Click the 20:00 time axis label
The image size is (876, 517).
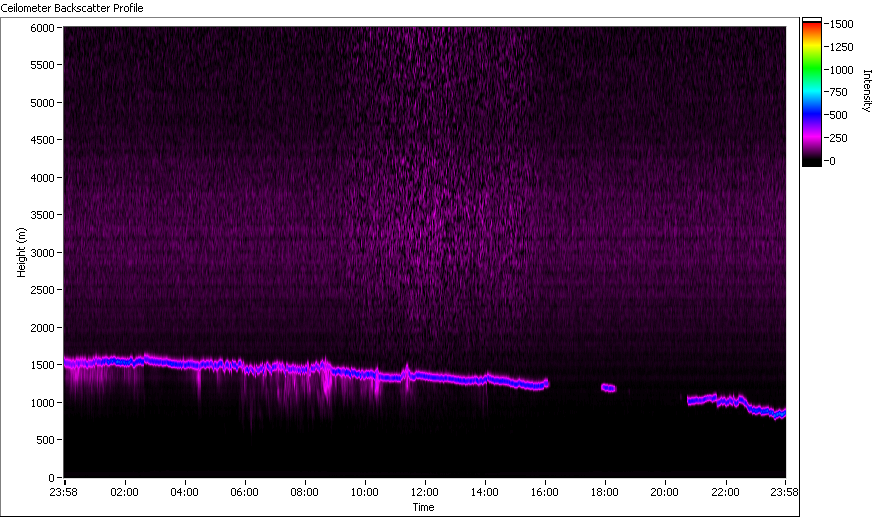pos(664,492)
